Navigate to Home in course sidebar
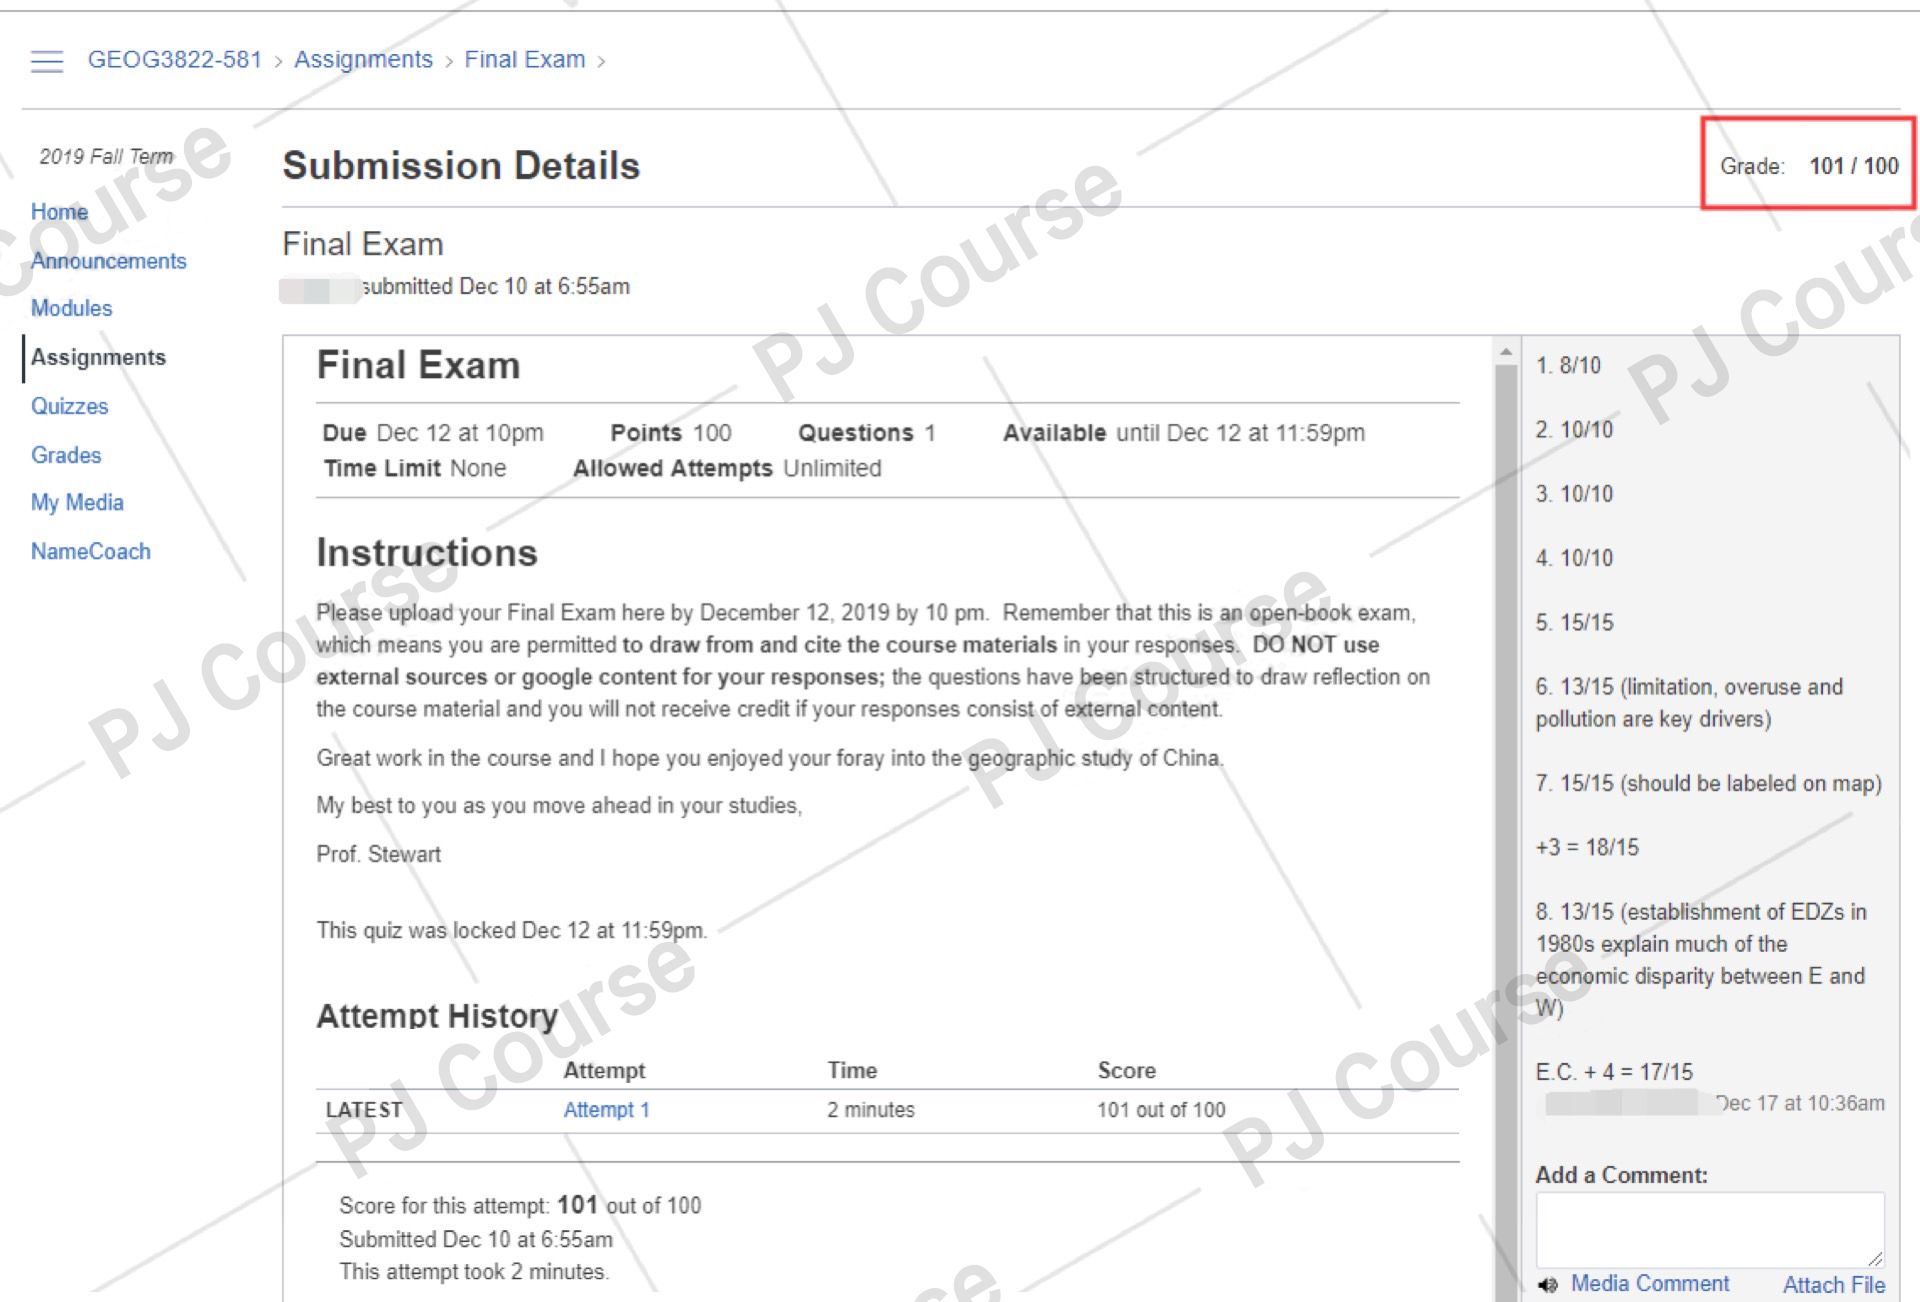The height and width of the screenshot is (1302, 1920). 59,212
